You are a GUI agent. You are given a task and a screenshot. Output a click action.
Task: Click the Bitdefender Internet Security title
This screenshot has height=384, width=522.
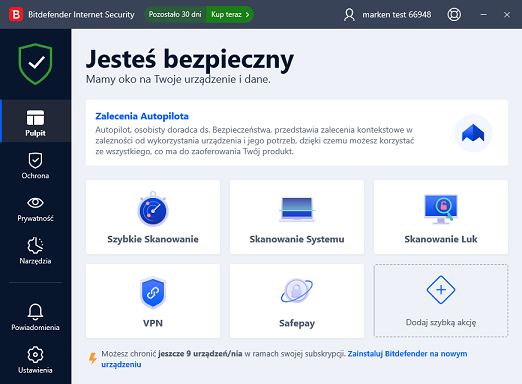pos(81,15)
